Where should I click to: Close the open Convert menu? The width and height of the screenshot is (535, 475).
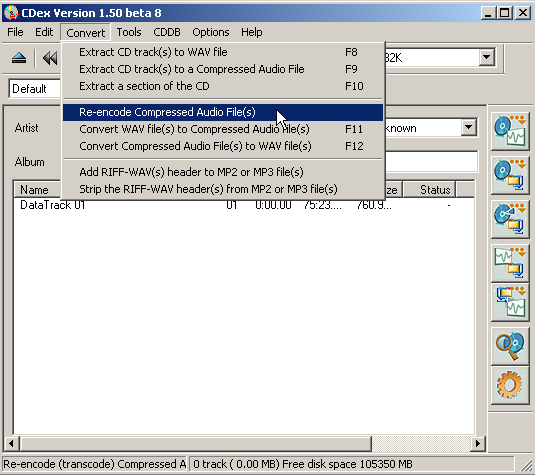point(86,33)
